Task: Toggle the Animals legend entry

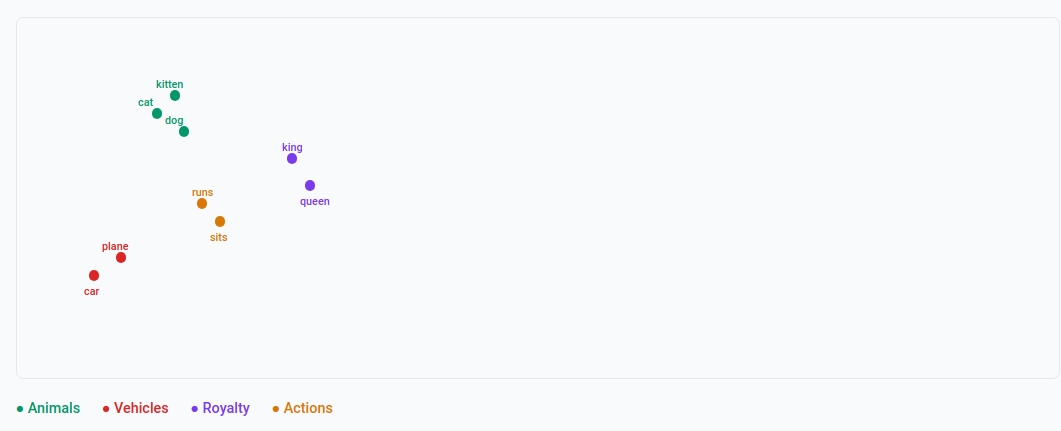Action: (48, 409)
